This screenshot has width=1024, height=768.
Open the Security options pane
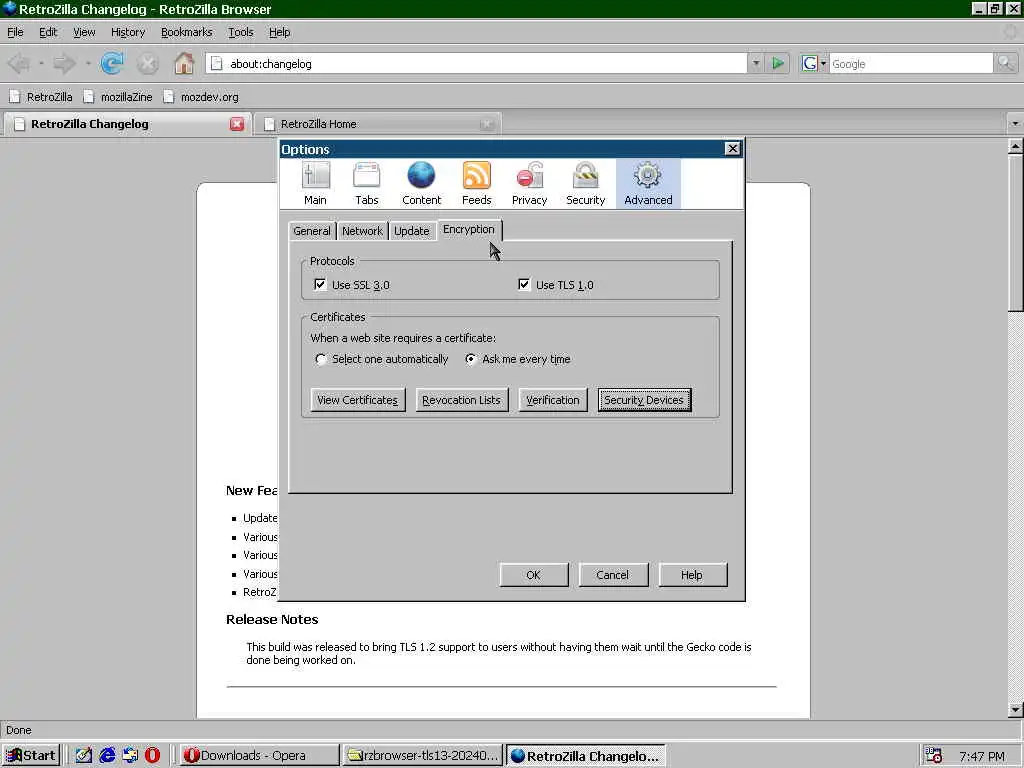coord(585,184)
